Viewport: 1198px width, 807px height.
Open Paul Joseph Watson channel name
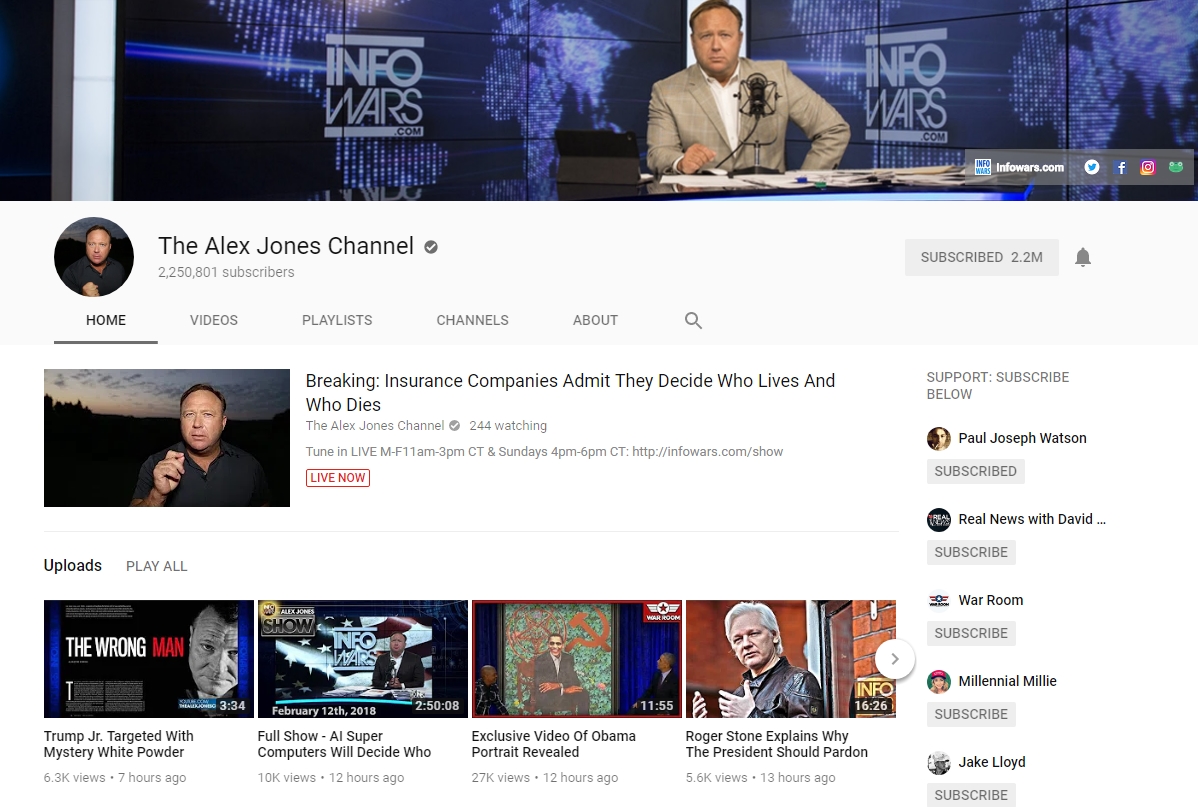pyautogui.click(x=1022, y=438)
